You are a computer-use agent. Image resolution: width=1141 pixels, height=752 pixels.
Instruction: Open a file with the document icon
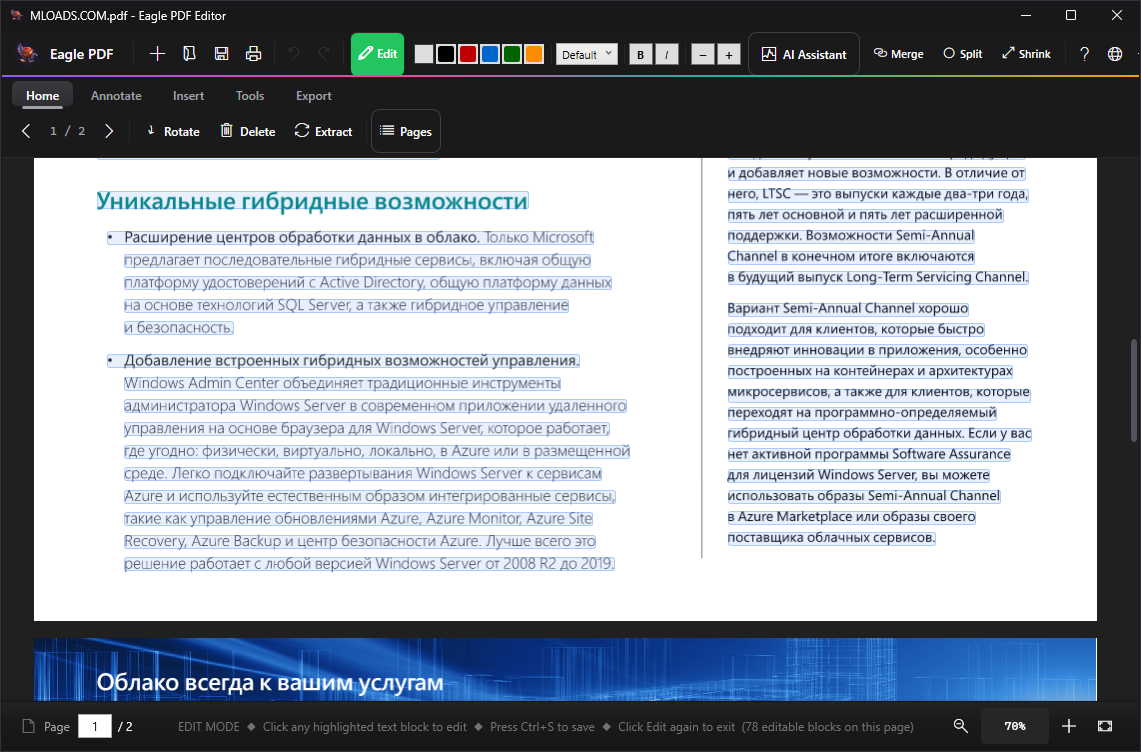click(189, 54)
